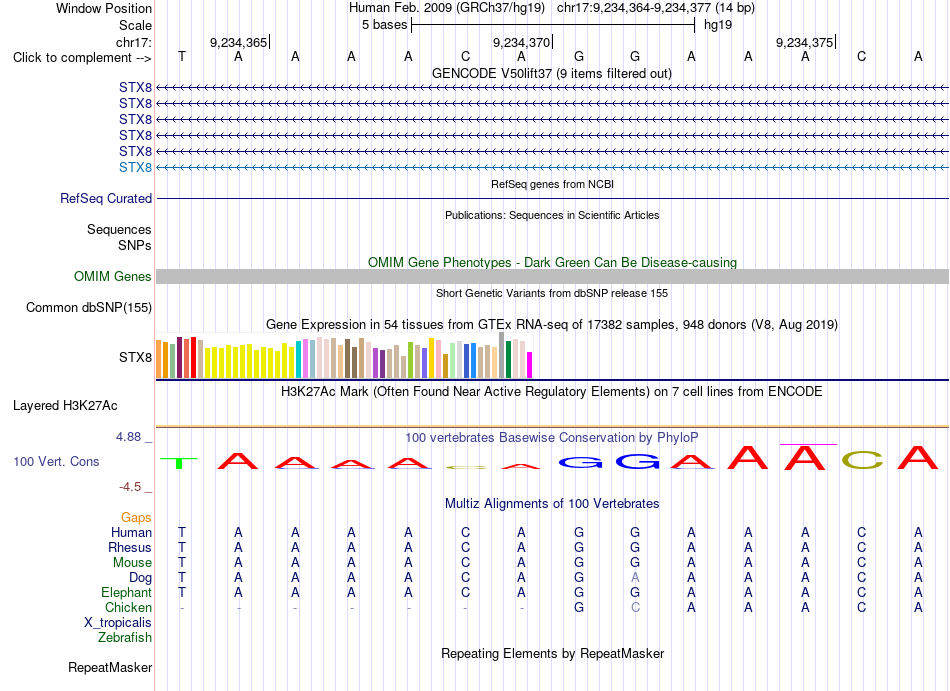Image resolution: width=950 pixels, height=691 pixels.
Task: Click the 'Human' species label
Action: (x=131, y=532)
